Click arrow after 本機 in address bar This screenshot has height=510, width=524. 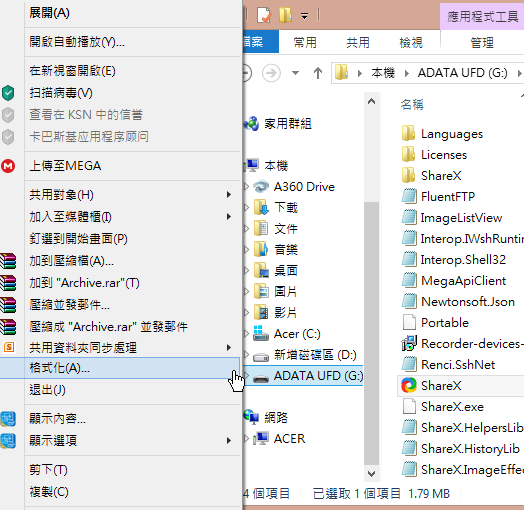(x=407, y=73)
